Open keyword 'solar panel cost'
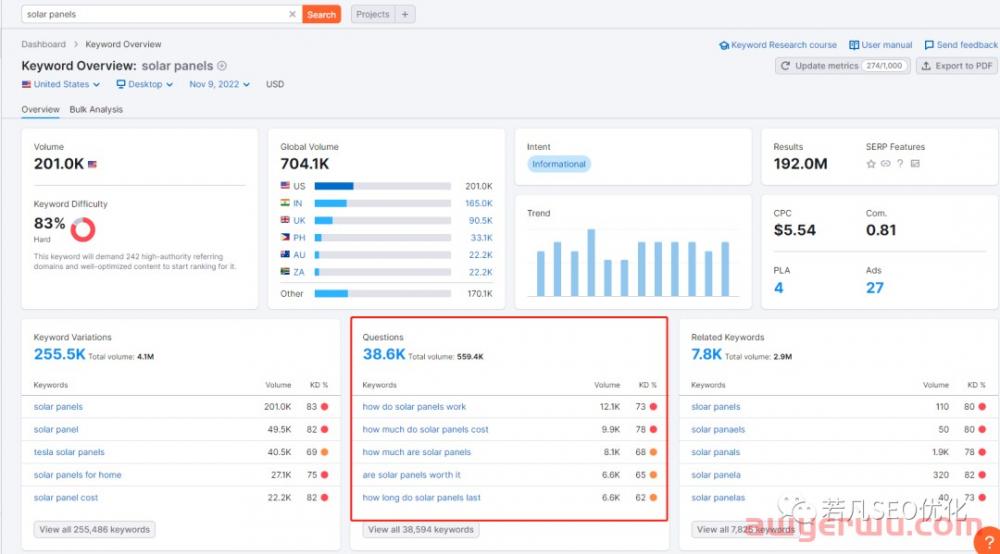 pos(66,498)
